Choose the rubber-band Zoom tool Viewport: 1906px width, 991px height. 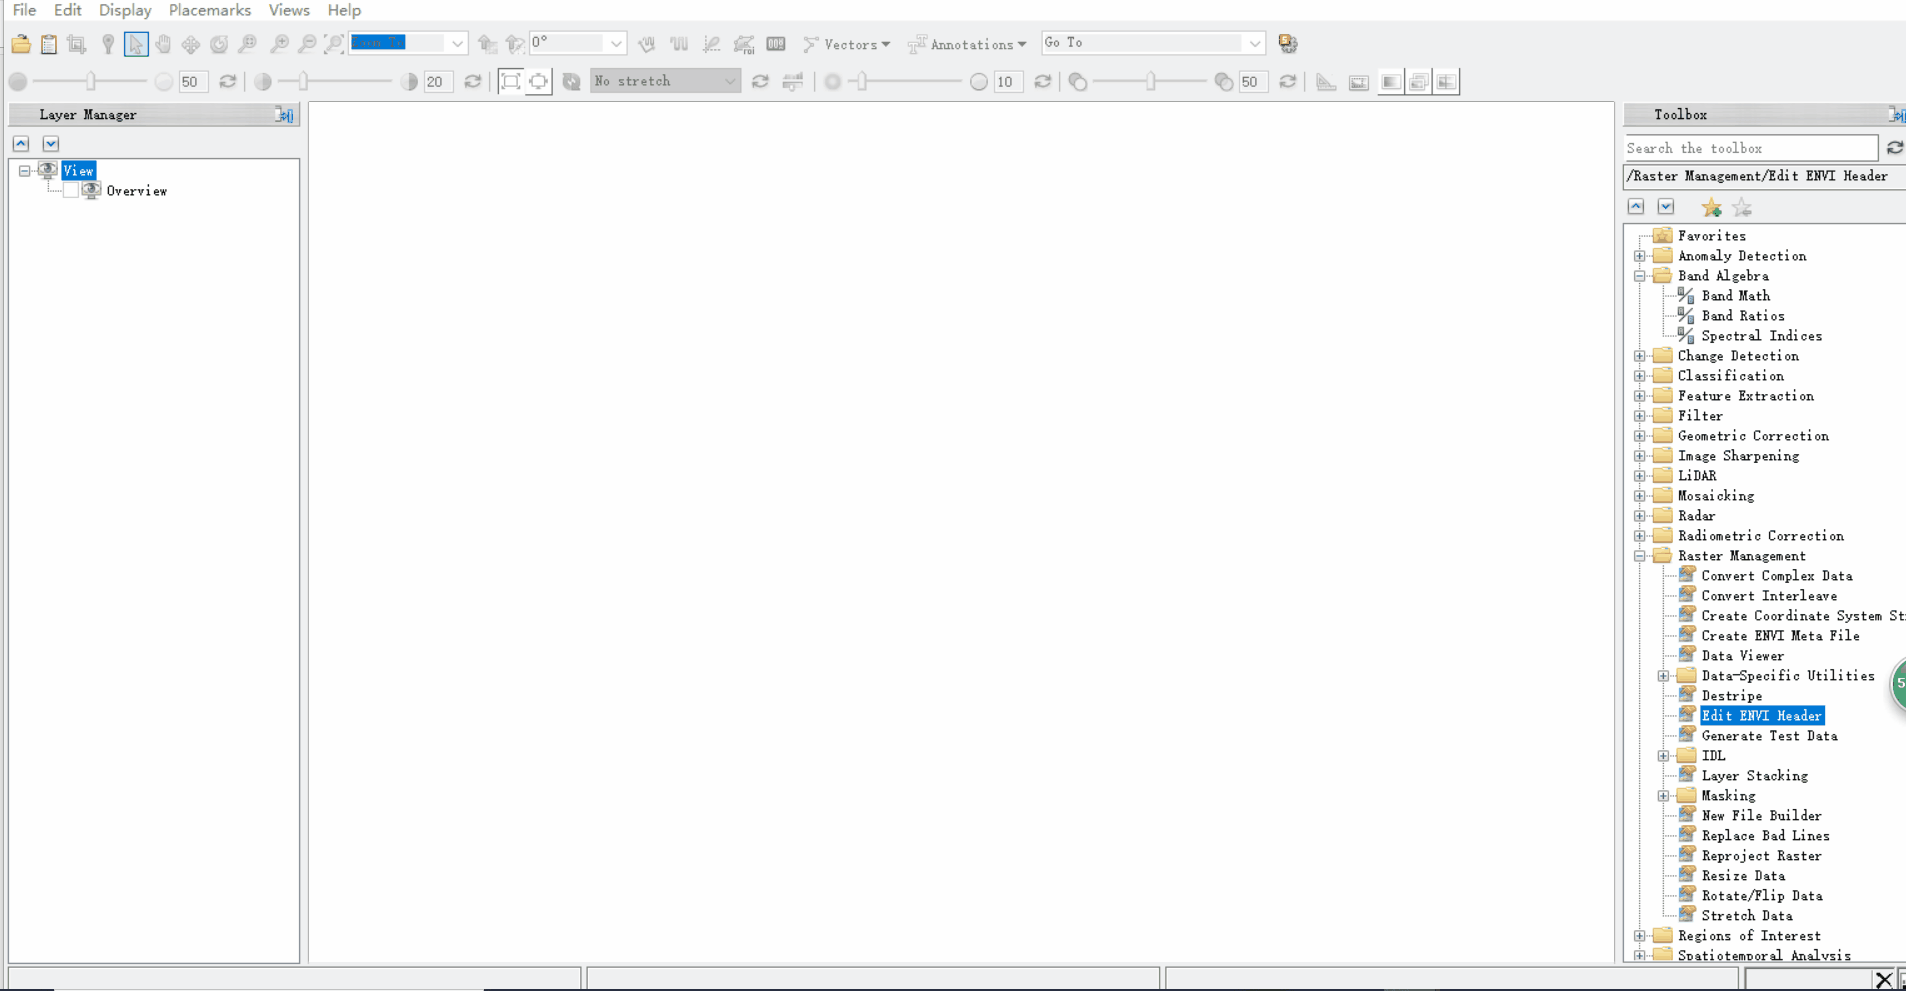click(x=248, y=44)
